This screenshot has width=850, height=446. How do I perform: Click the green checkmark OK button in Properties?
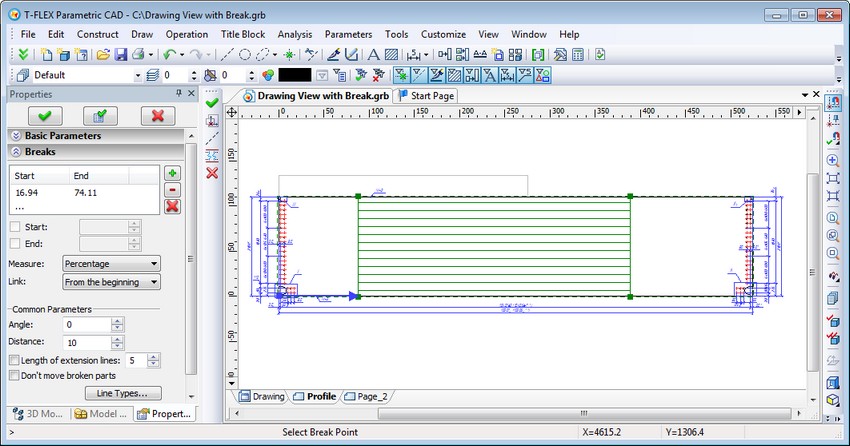(44, 115)
